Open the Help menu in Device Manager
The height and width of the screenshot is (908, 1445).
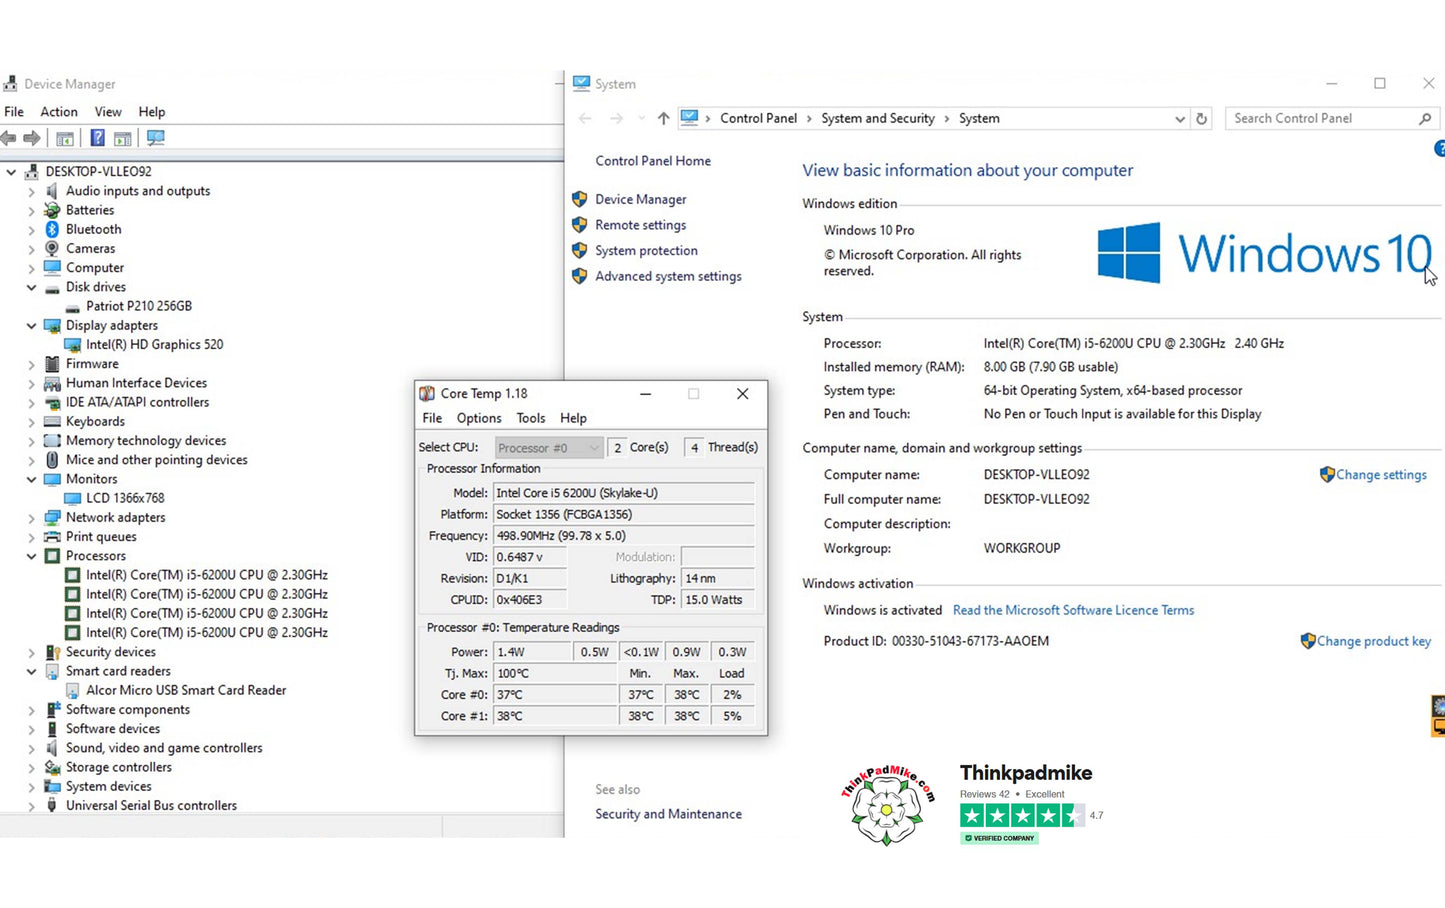click(x=152, y=112)
